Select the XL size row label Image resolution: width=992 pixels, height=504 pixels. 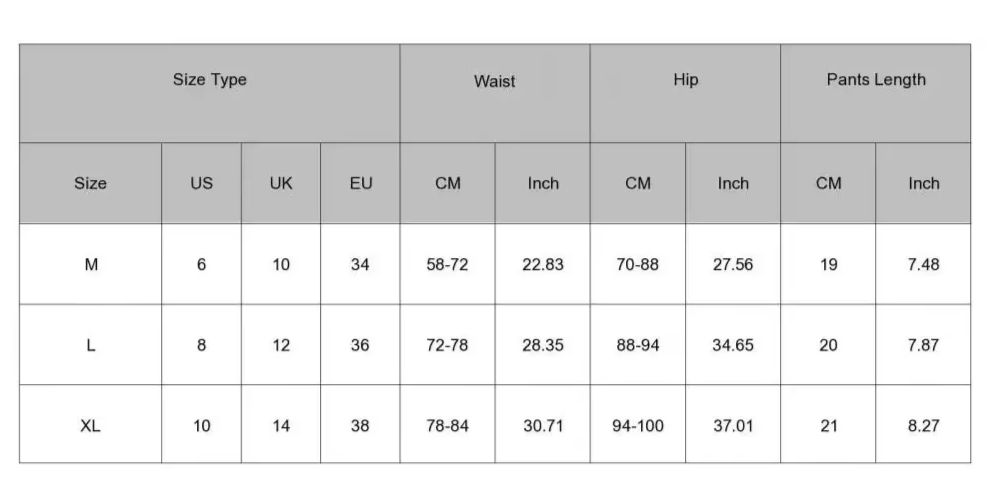point(90,424)
